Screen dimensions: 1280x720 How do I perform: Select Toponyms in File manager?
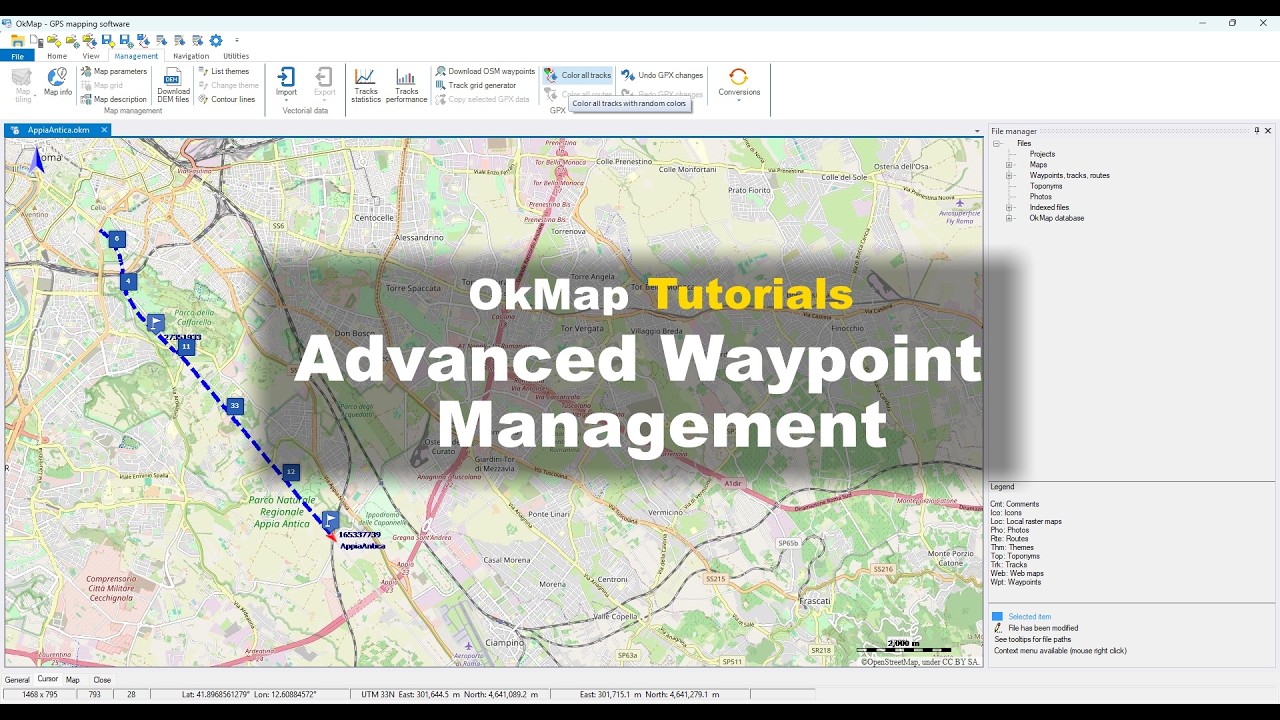[x=1046, y=186]
